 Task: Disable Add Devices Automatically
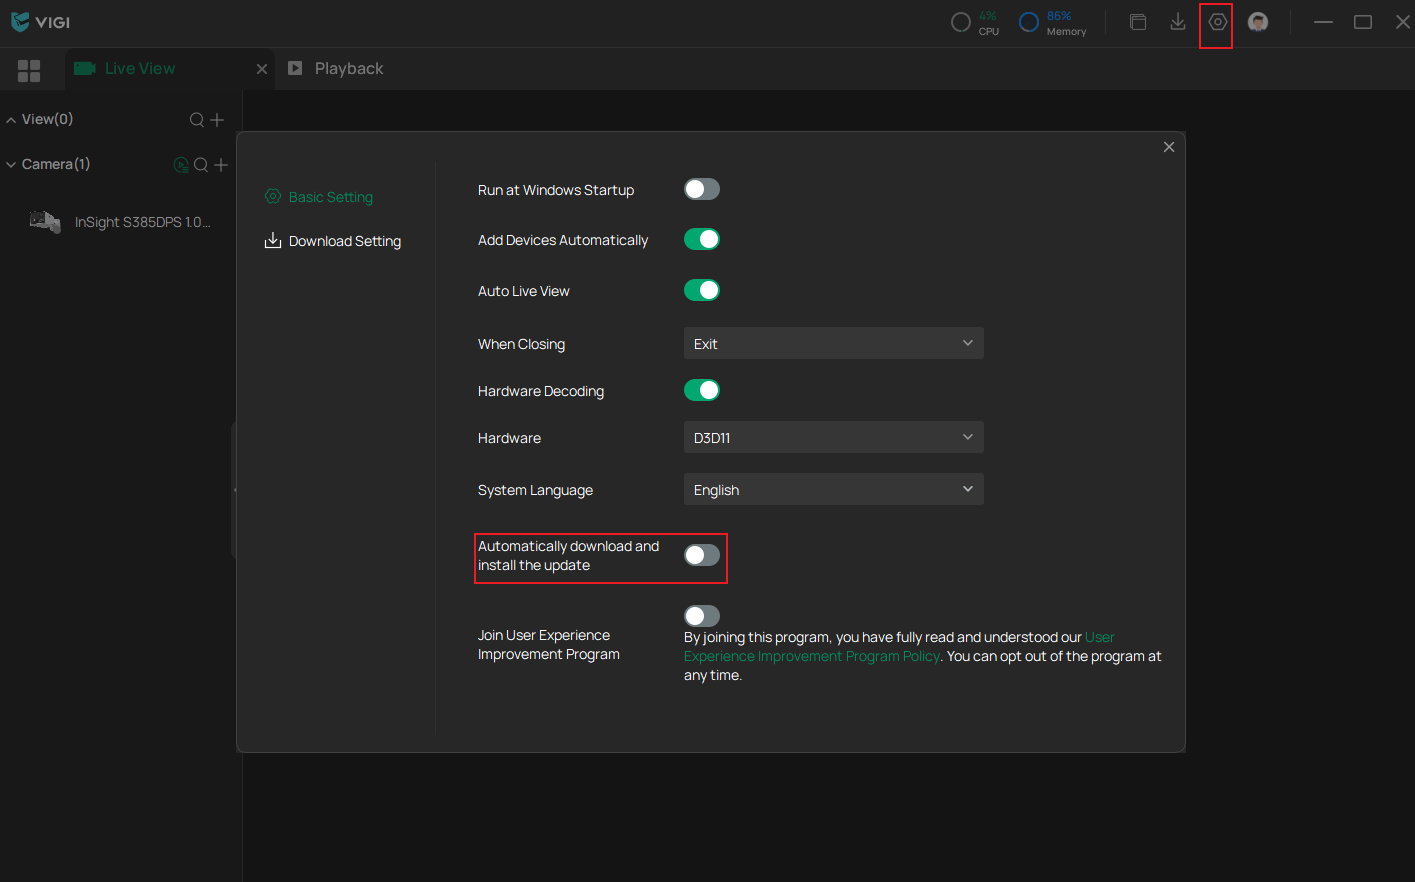pyautogui.click(x=702, y=239)
